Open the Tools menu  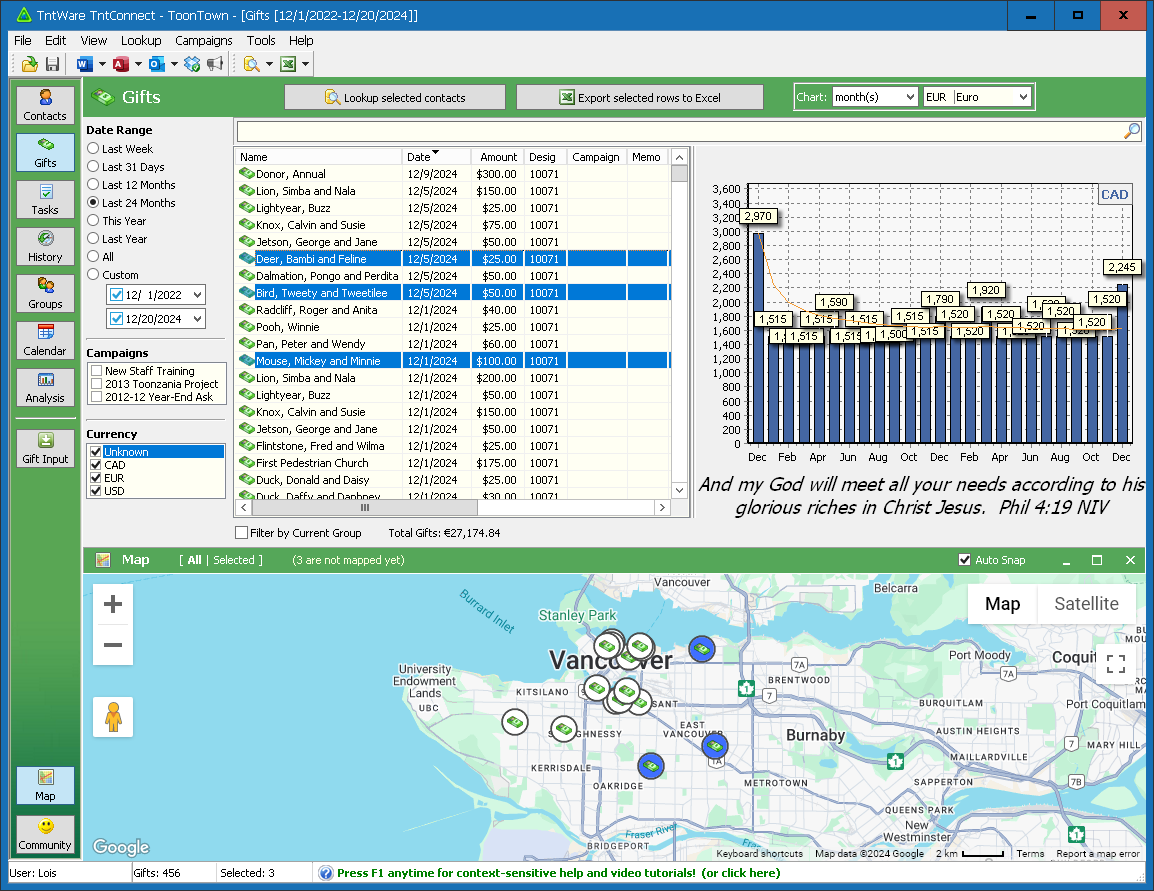(x=261, y=40)
